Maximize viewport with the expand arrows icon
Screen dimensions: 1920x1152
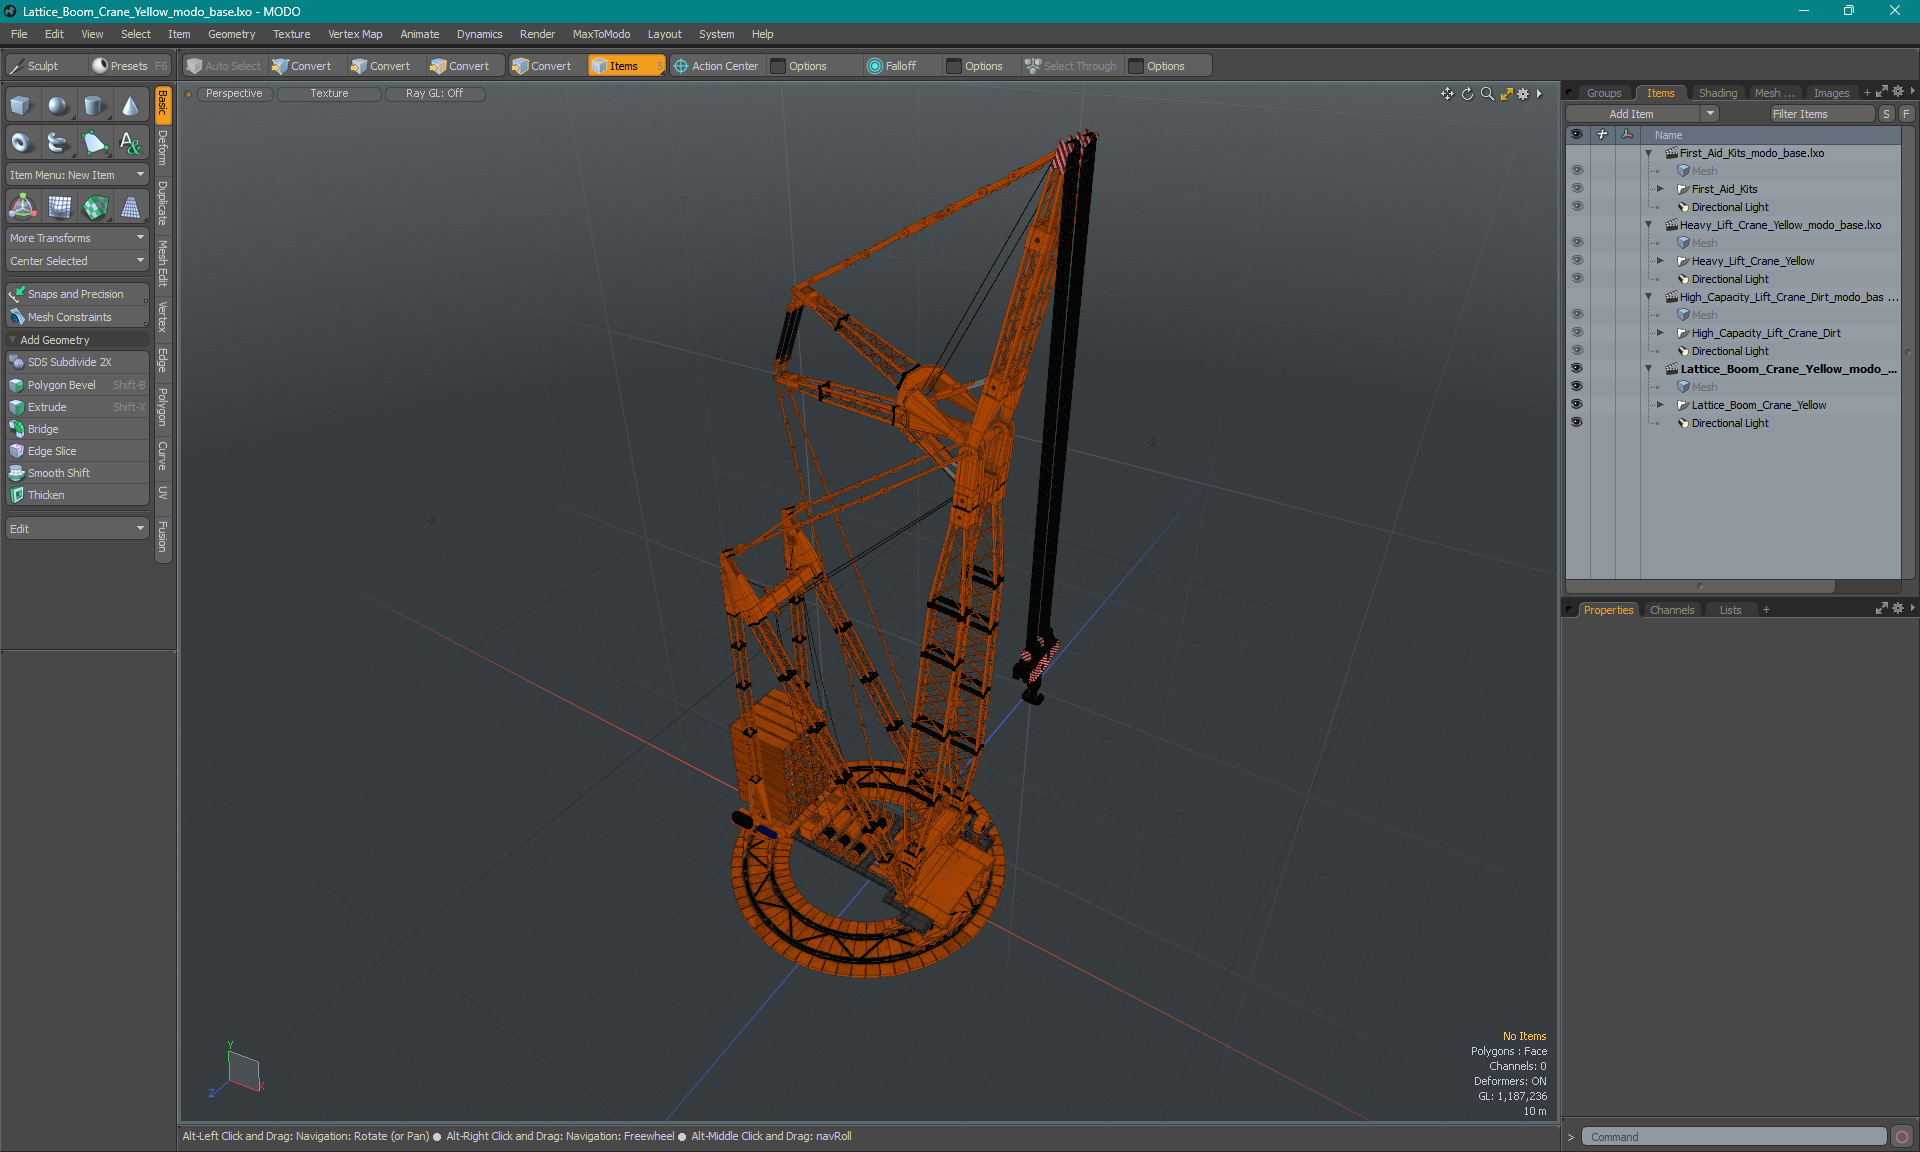(1506, 94)
